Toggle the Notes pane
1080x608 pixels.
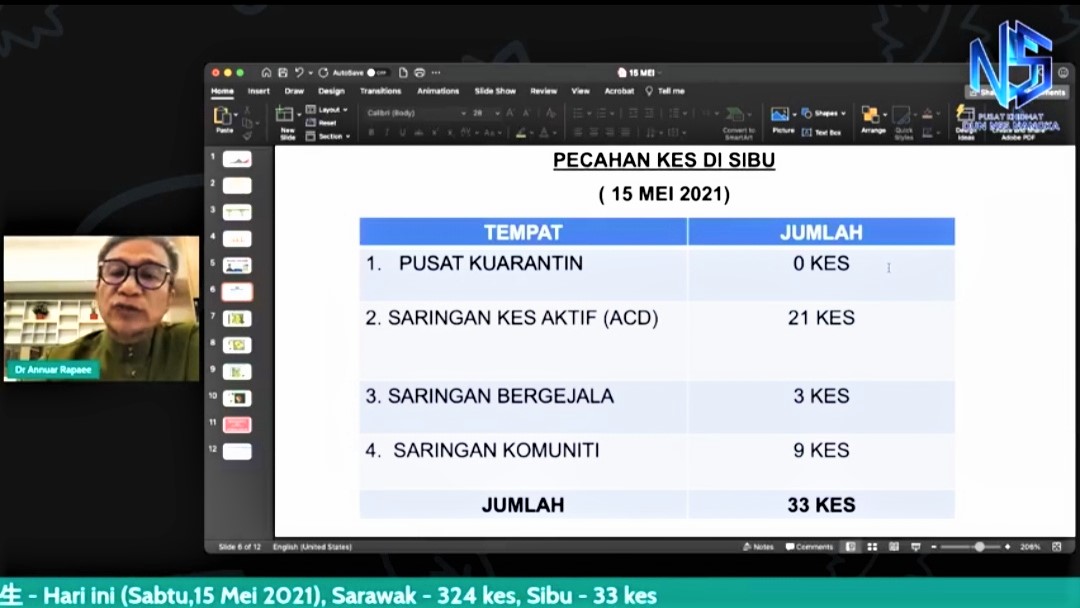click(x=759, y=547)
